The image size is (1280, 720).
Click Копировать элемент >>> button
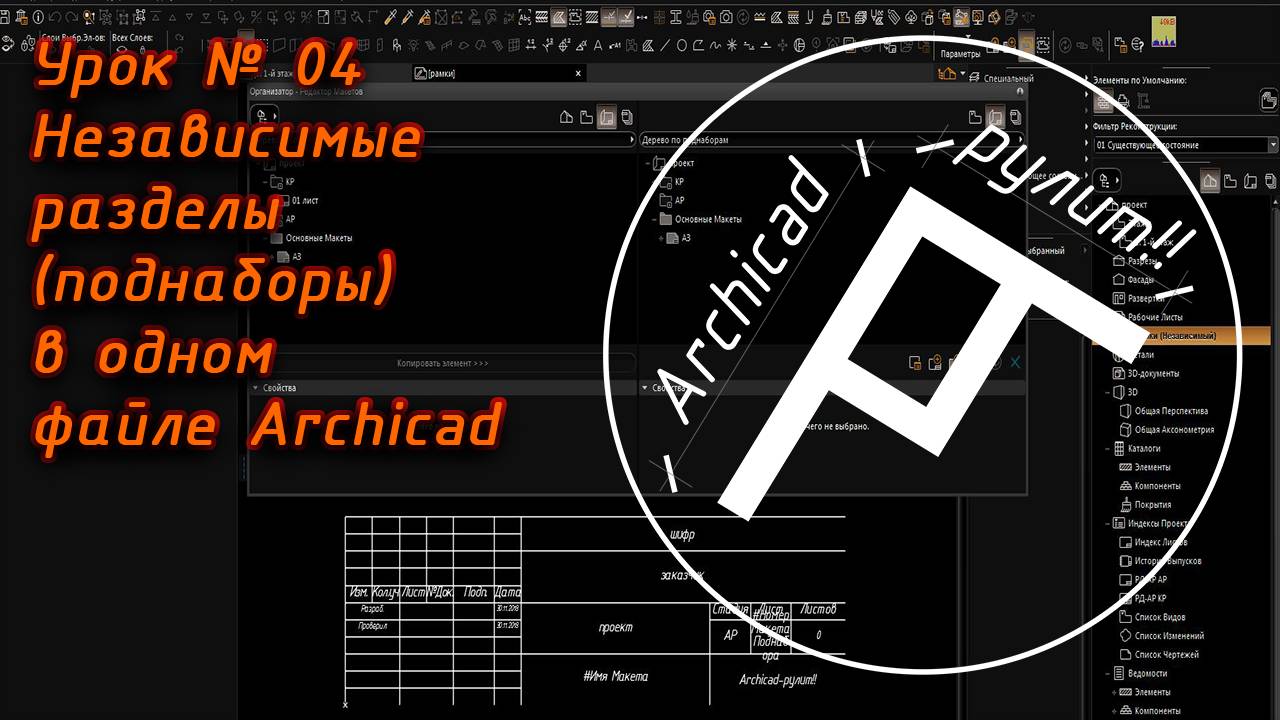pos(442,363)
